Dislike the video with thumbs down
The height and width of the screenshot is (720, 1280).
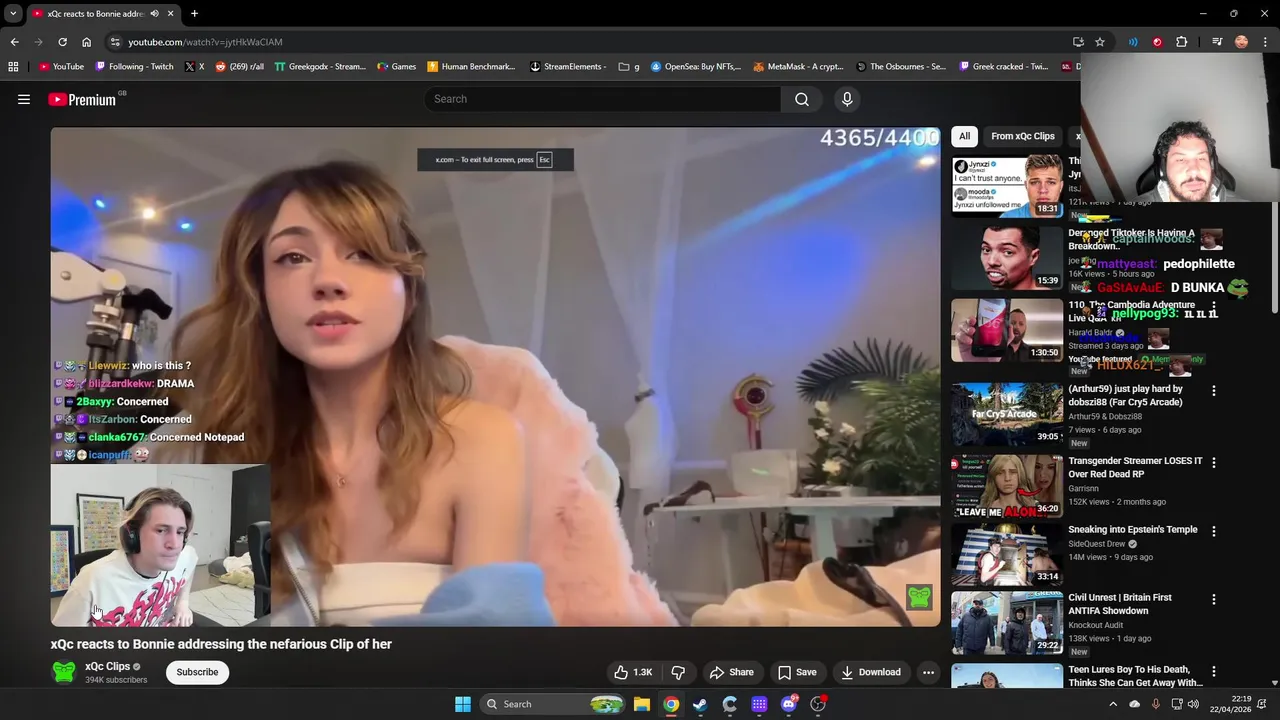tap(678, 672)
